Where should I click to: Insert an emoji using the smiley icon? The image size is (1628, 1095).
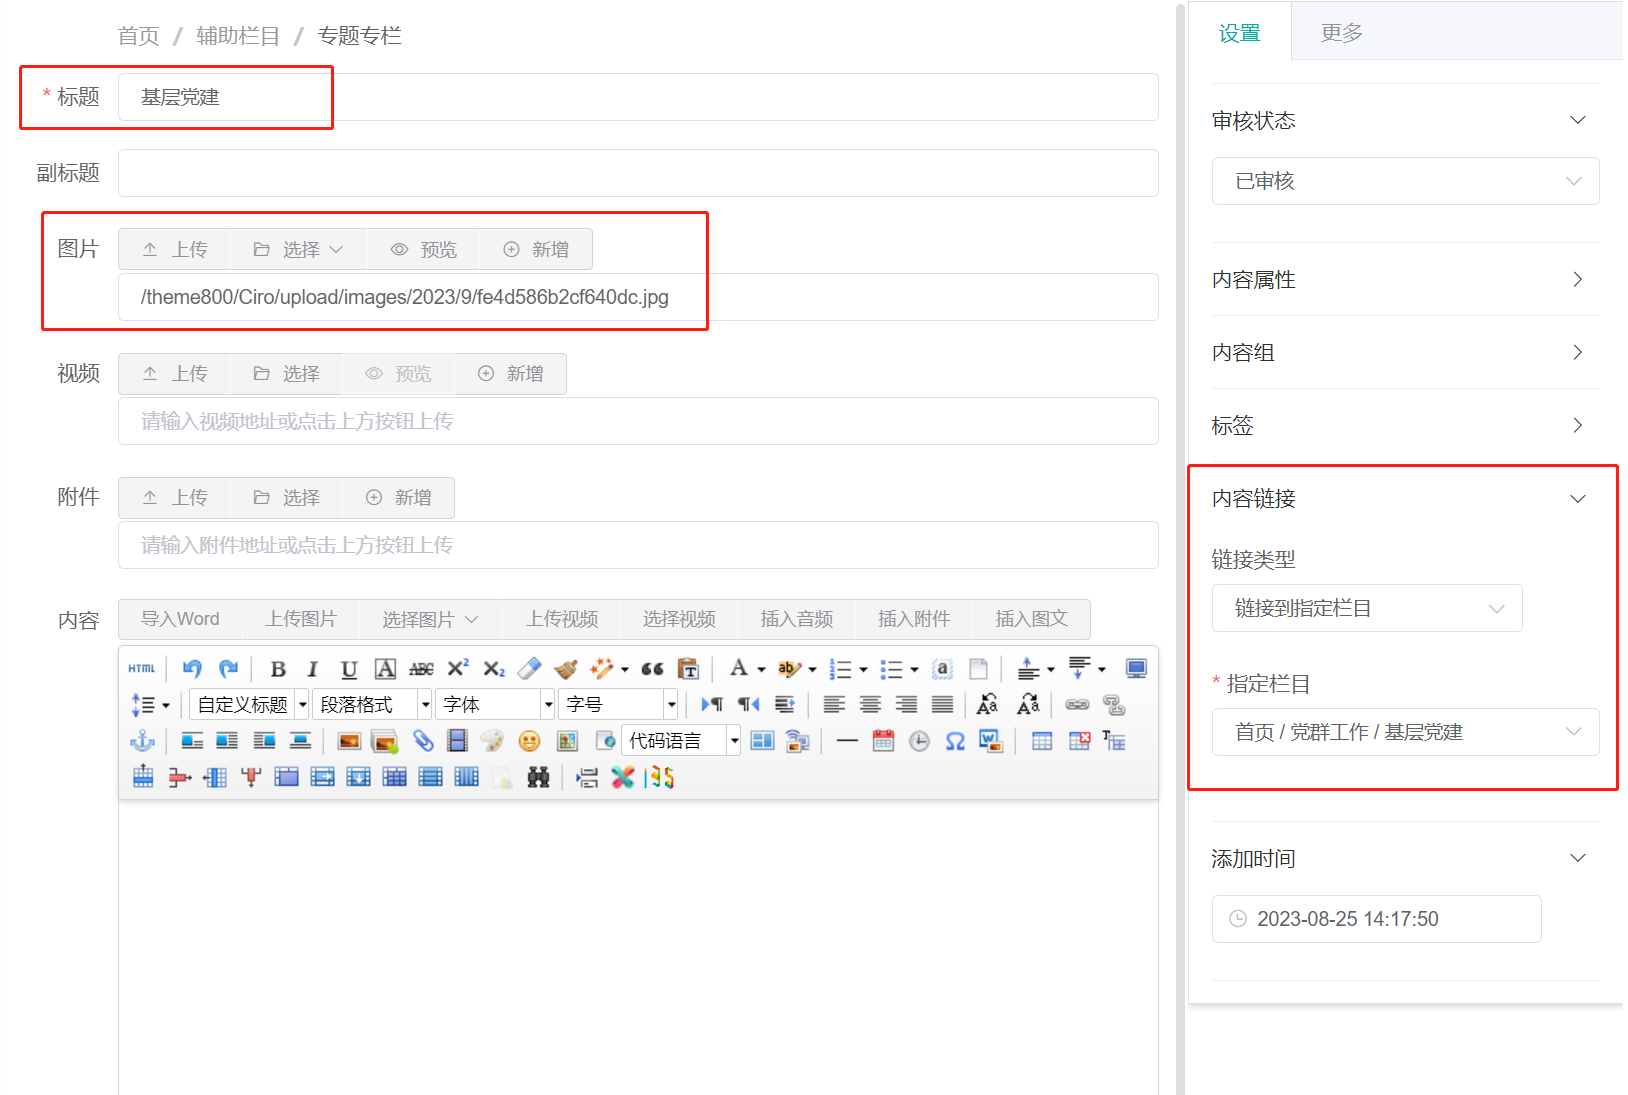tap(530, 740)
